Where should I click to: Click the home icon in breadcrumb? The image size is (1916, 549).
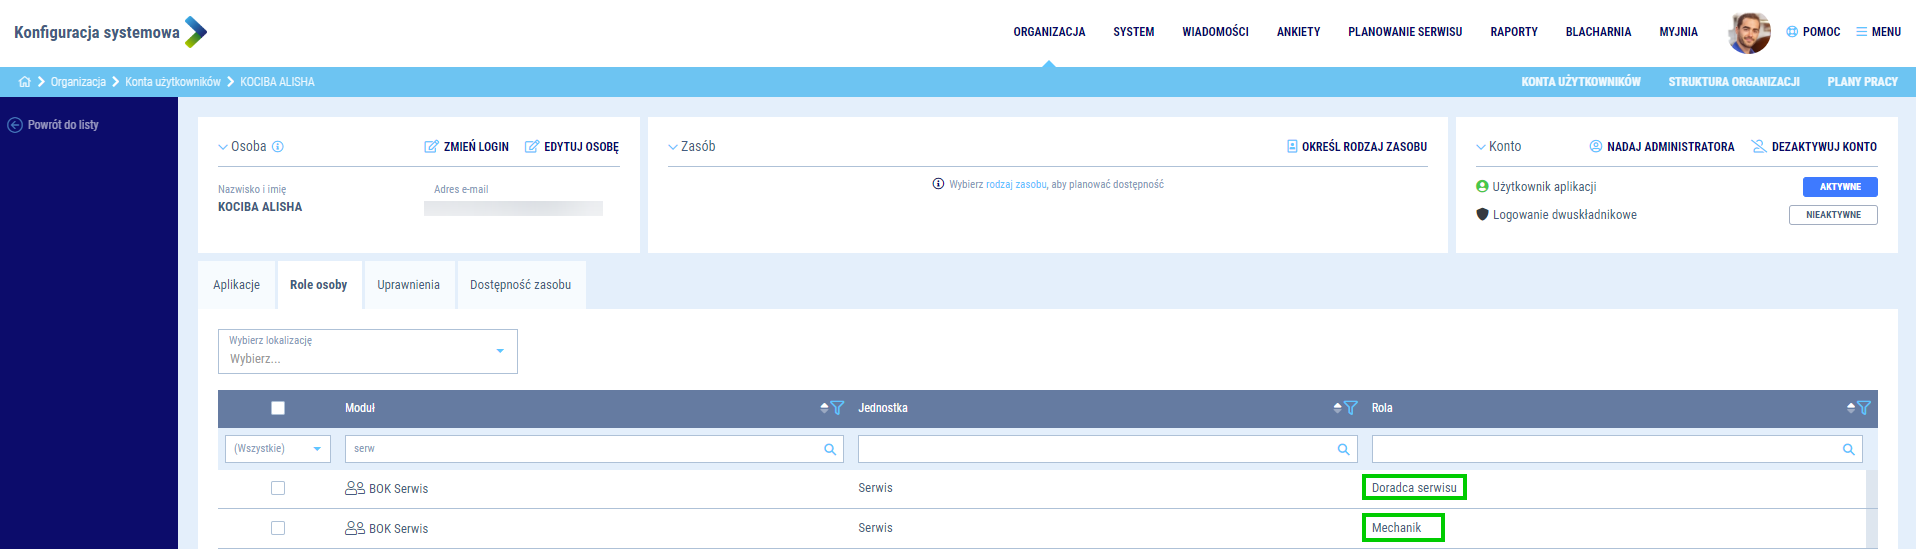[25, 82]
